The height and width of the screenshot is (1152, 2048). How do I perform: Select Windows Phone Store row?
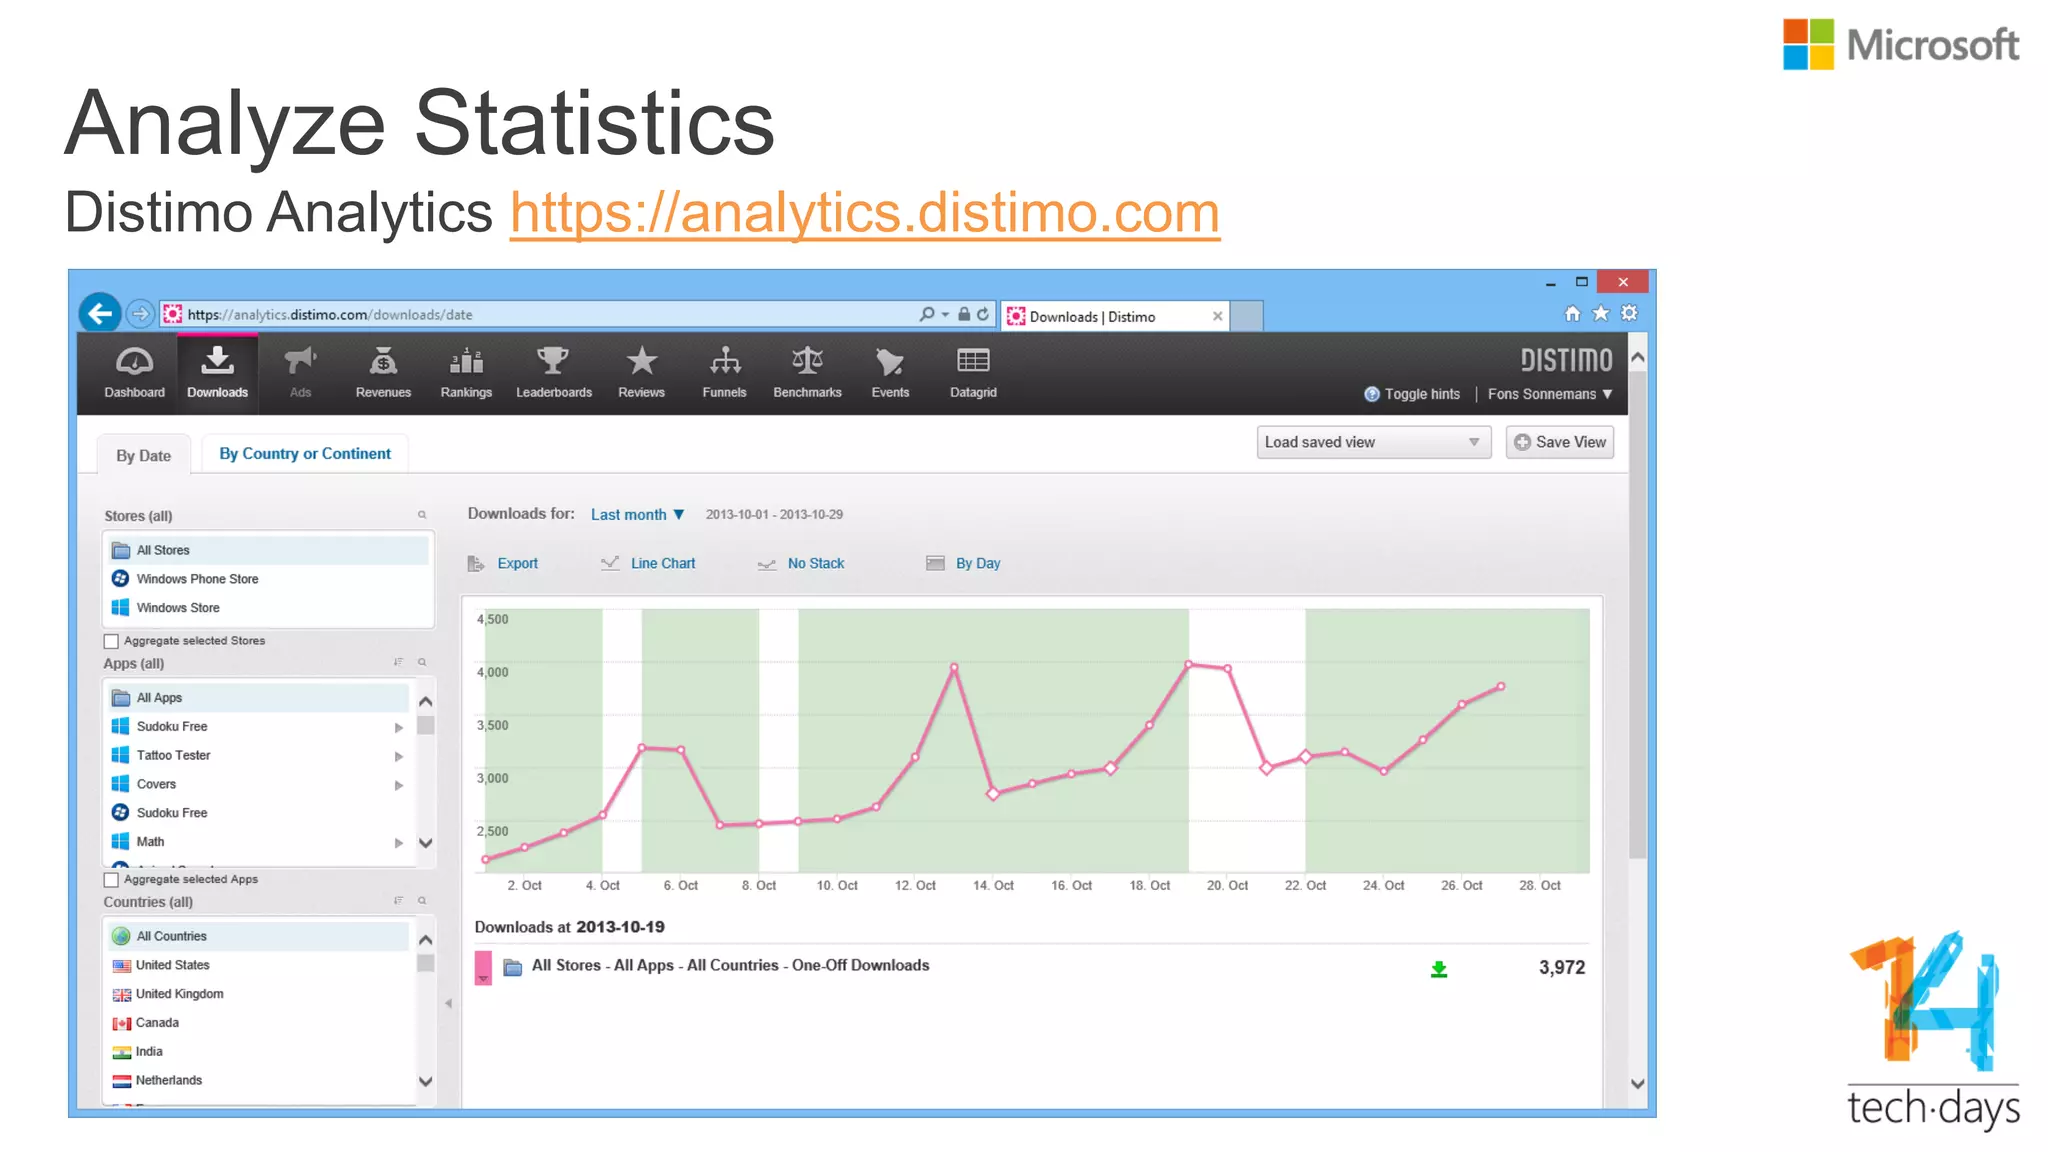268,579
